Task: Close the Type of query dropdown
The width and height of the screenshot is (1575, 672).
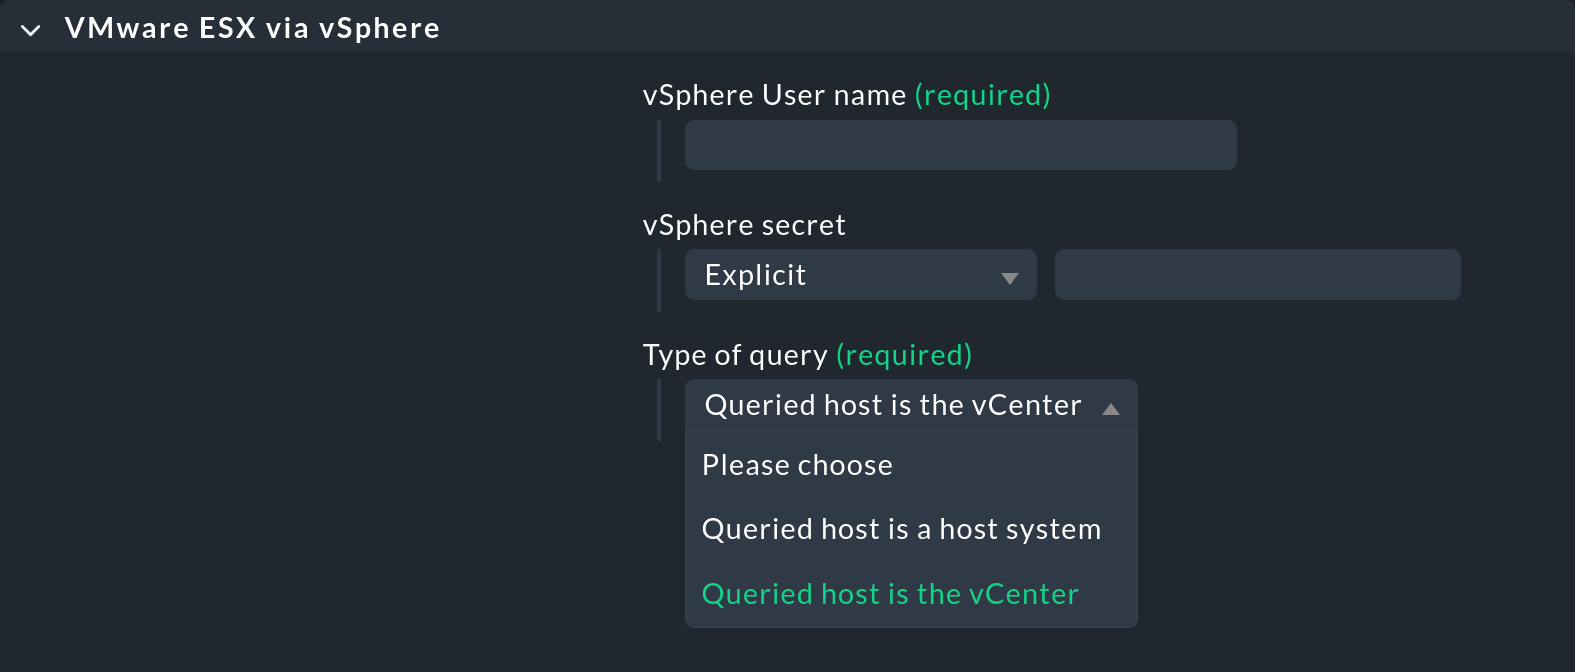Action: (910, 405)
